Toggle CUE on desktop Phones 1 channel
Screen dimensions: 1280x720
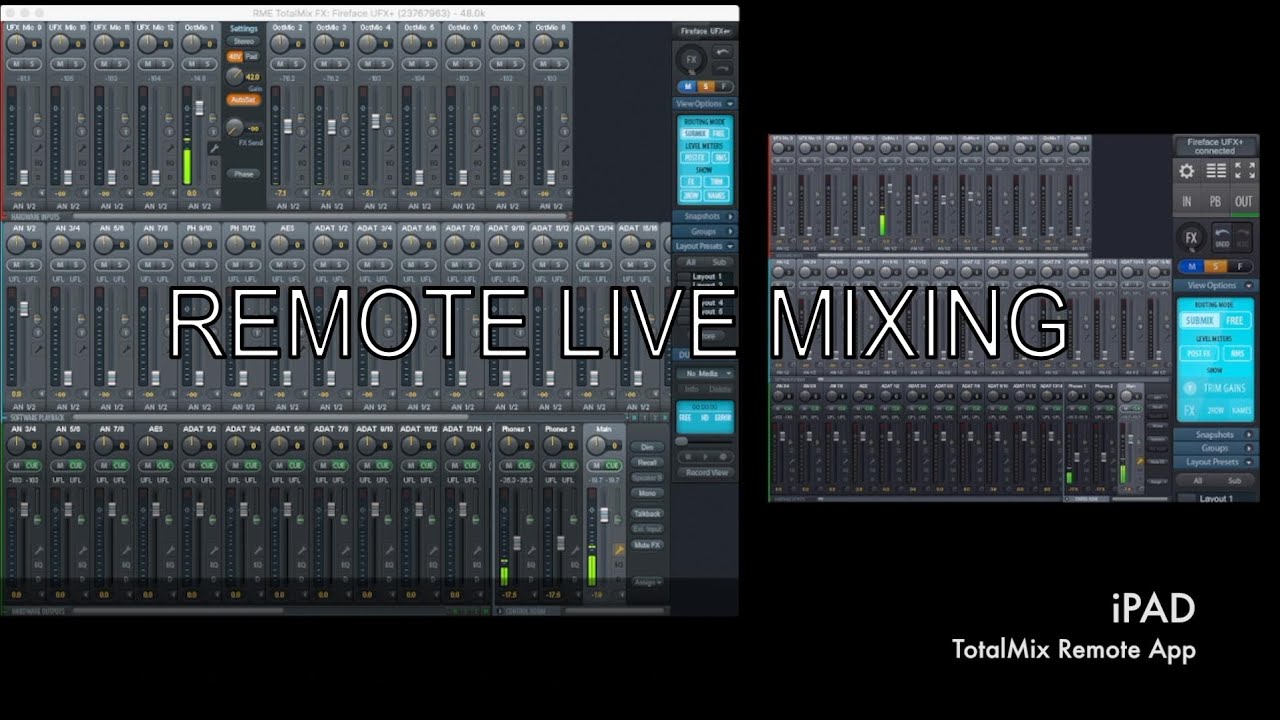pyautogui.click(x=524, y=466)
